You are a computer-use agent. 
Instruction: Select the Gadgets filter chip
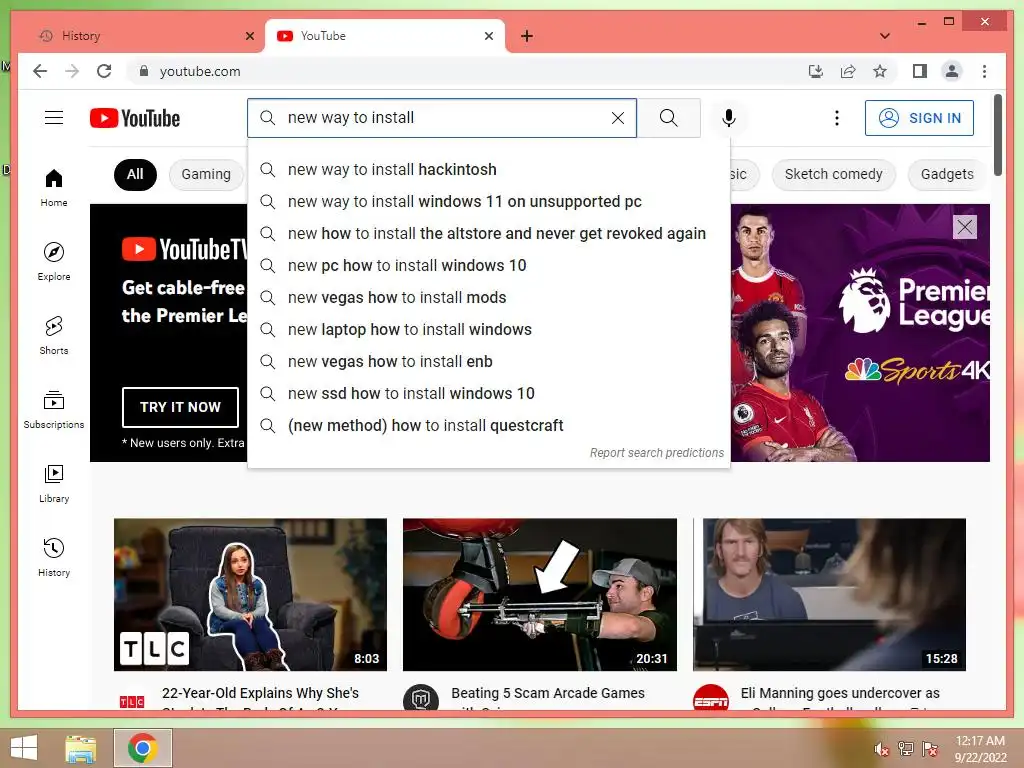coord(947,174)
